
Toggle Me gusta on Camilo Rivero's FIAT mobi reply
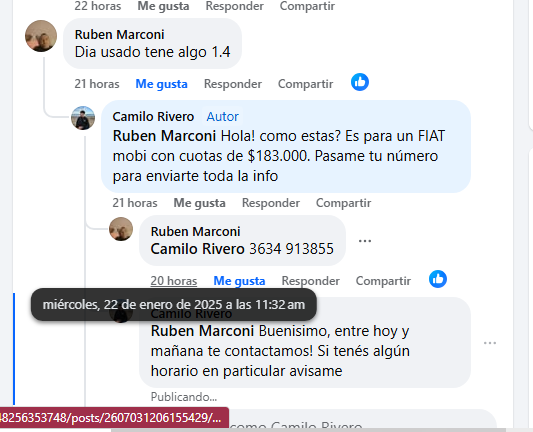click(x=200, y=203)
